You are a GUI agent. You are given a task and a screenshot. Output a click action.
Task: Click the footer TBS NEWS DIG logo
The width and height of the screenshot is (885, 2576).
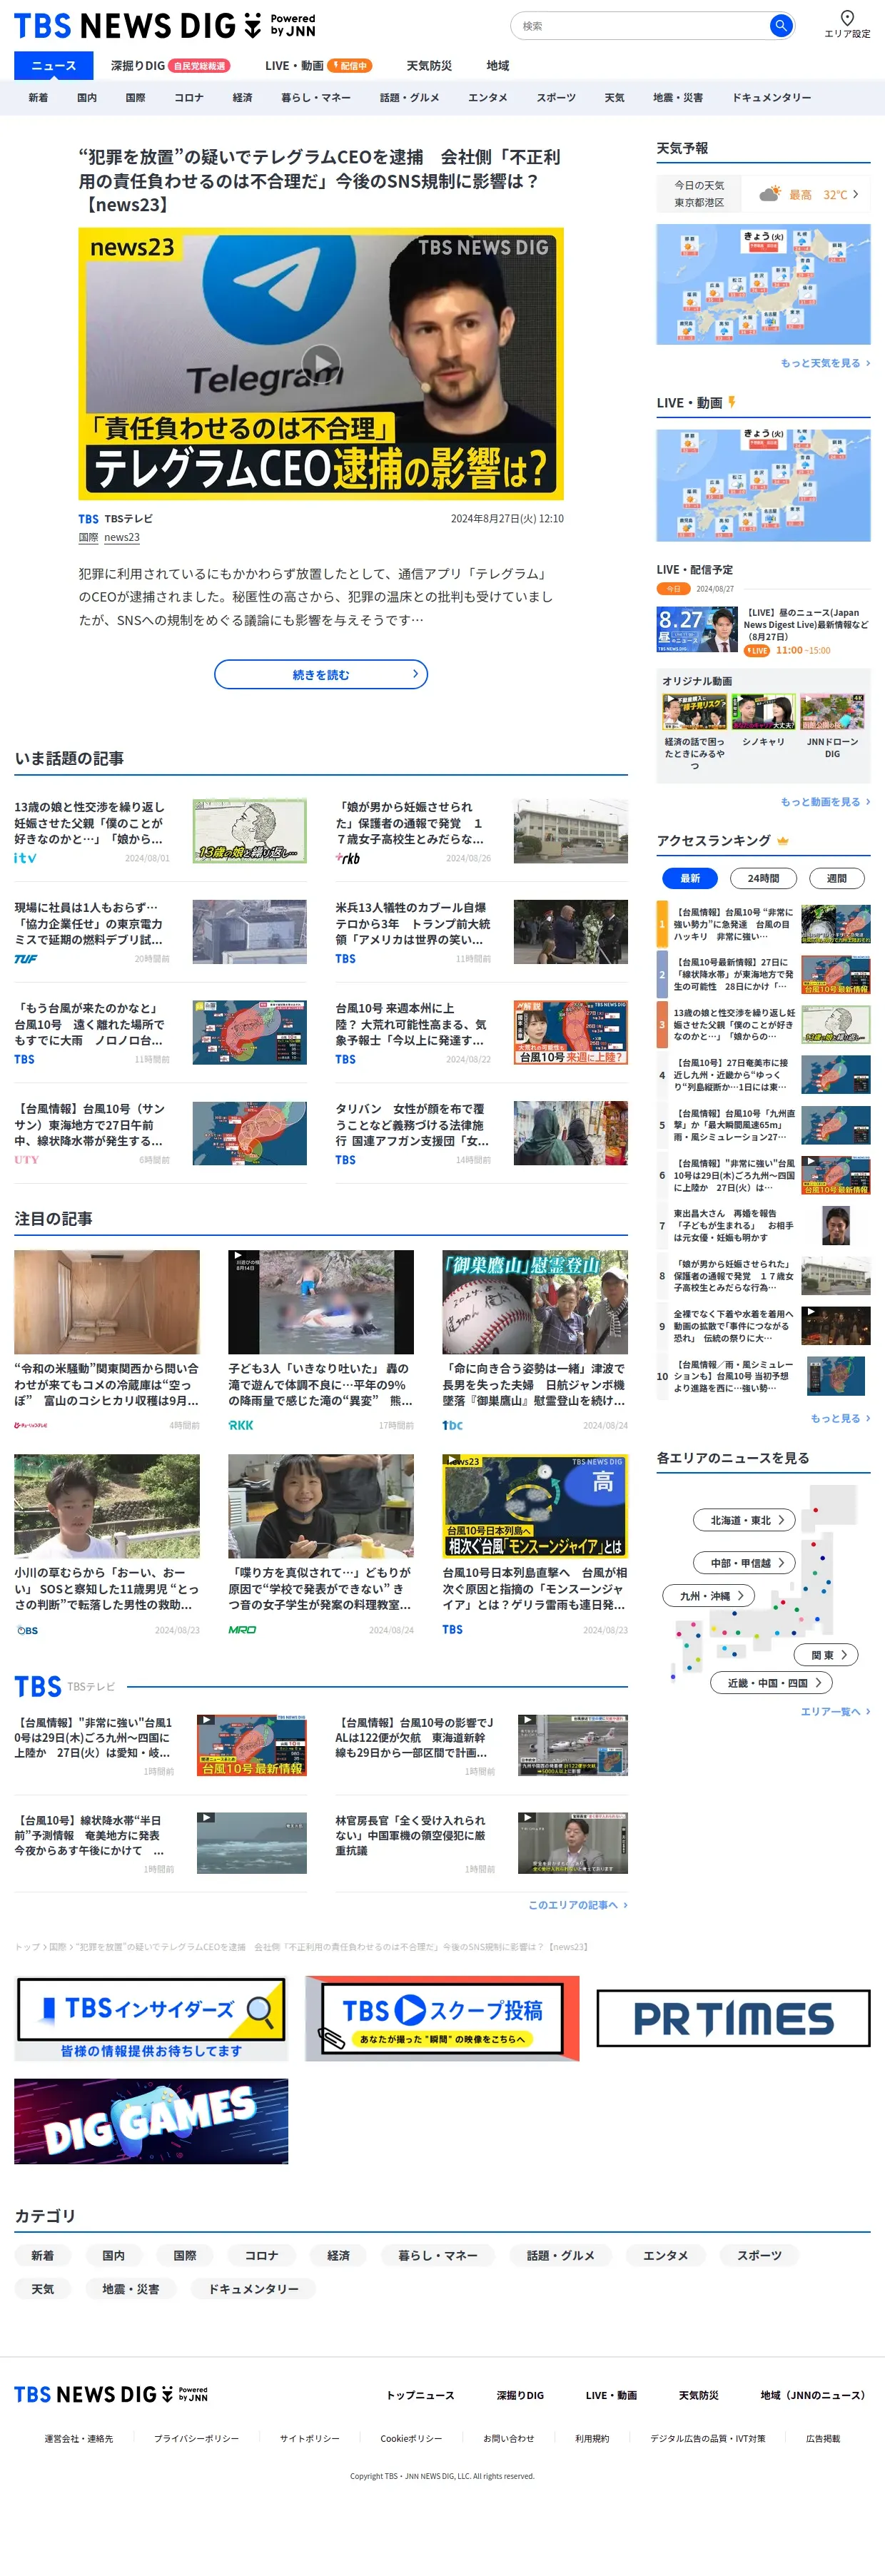point(111,2395)
